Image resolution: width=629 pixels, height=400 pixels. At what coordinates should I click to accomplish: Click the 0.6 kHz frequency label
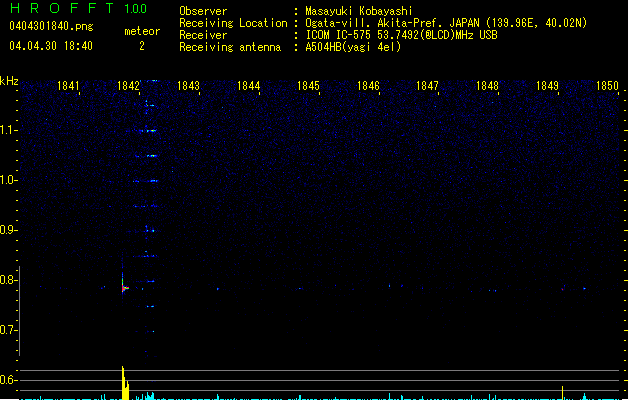[8, 380]
